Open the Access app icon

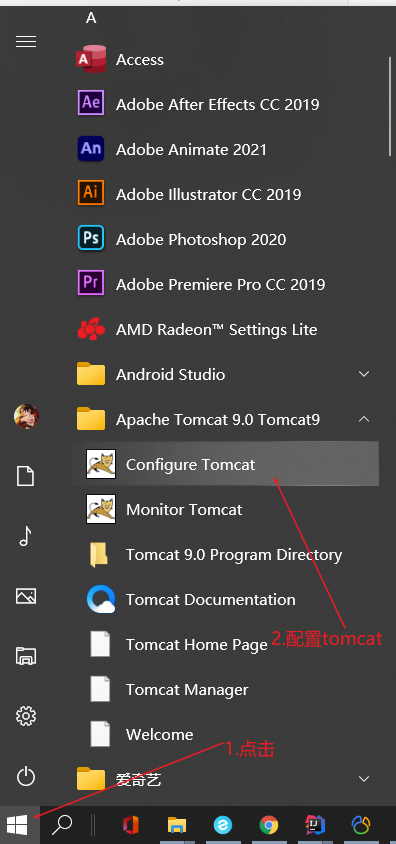click(x=91, y=59)
